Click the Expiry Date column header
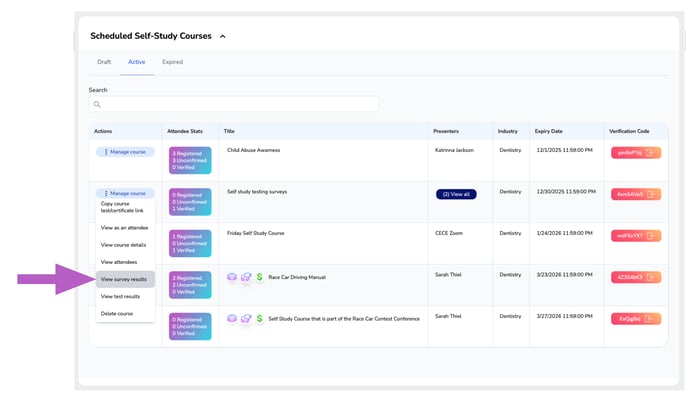688x398 pixels. click(548, 131)
